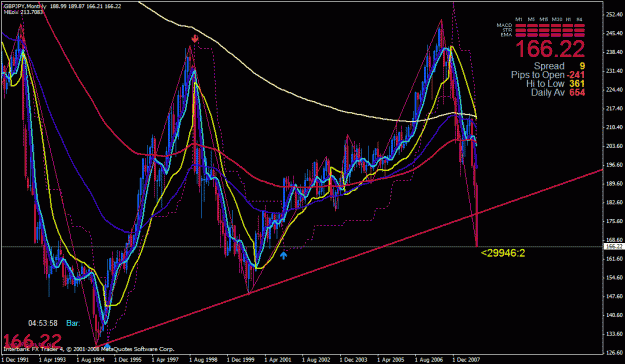This screenshot has width=625, height=364.
Task: Click the EMA signal bar under M1
Action: [521, 35]
